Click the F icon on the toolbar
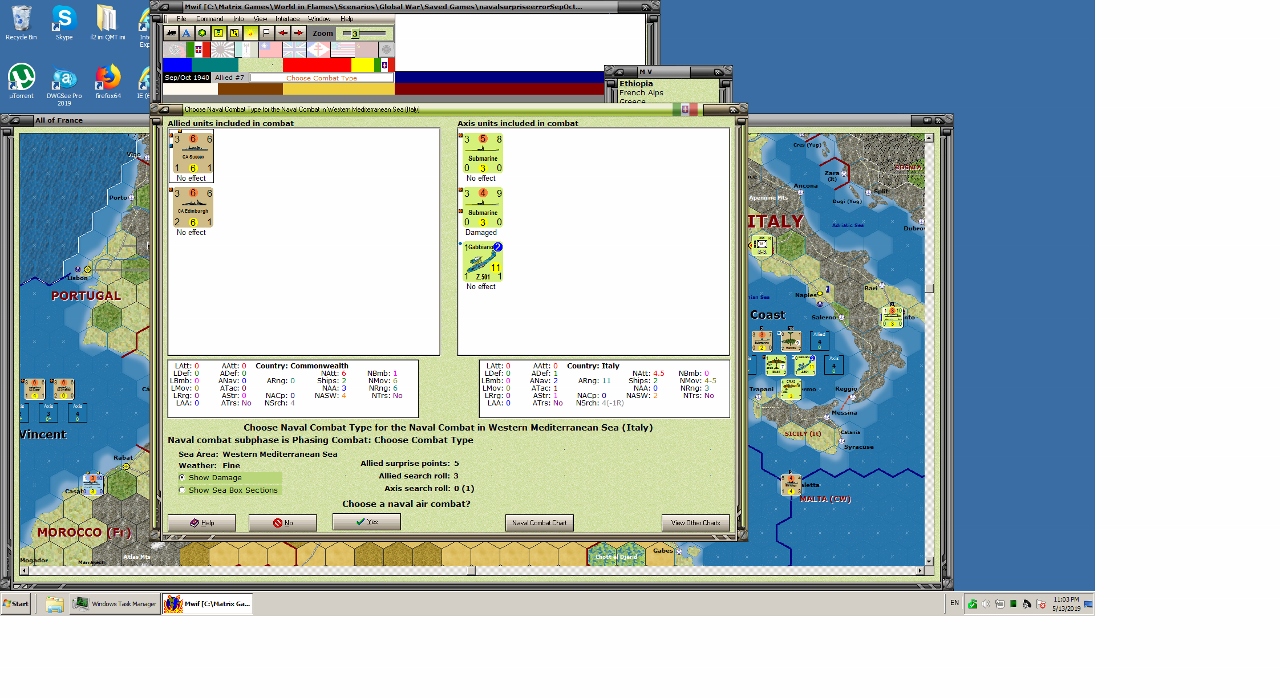 (264, 33)
